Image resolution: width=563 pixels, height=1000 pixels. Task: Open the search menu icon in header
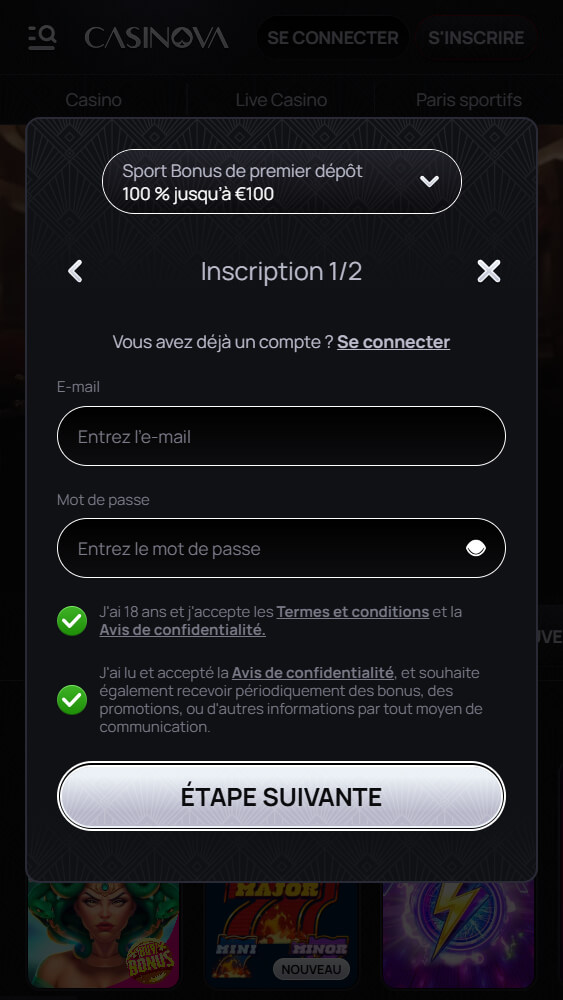click(x=42, y=38)
